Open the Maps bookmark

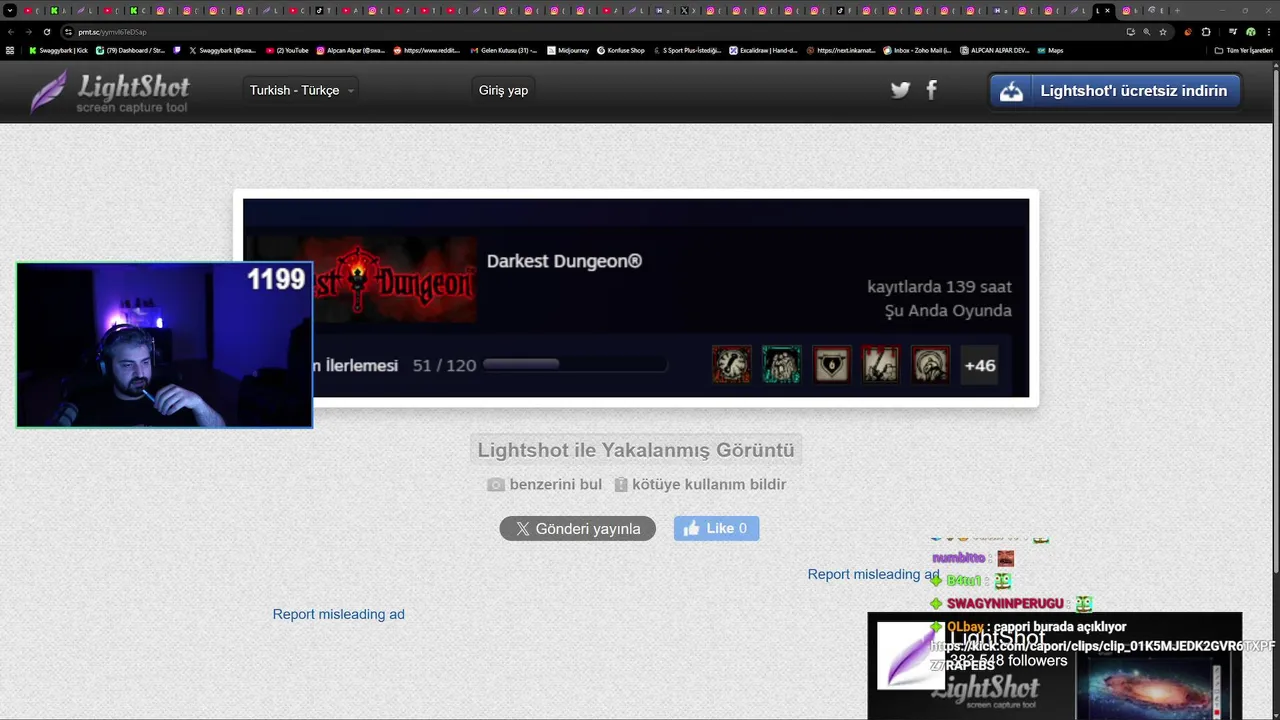[1050, 50]
